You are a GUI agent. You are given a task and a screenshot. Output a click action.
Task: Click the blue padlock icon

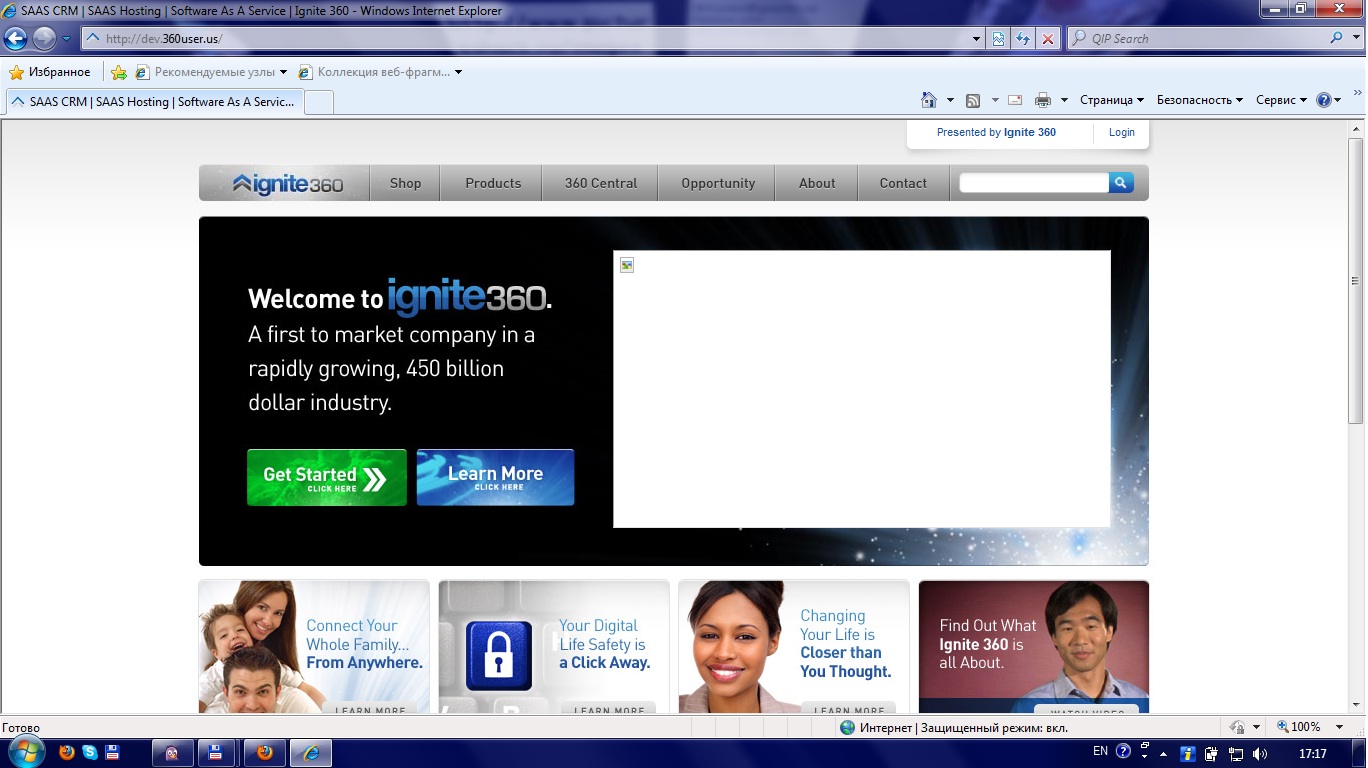(x=499, y=656)
